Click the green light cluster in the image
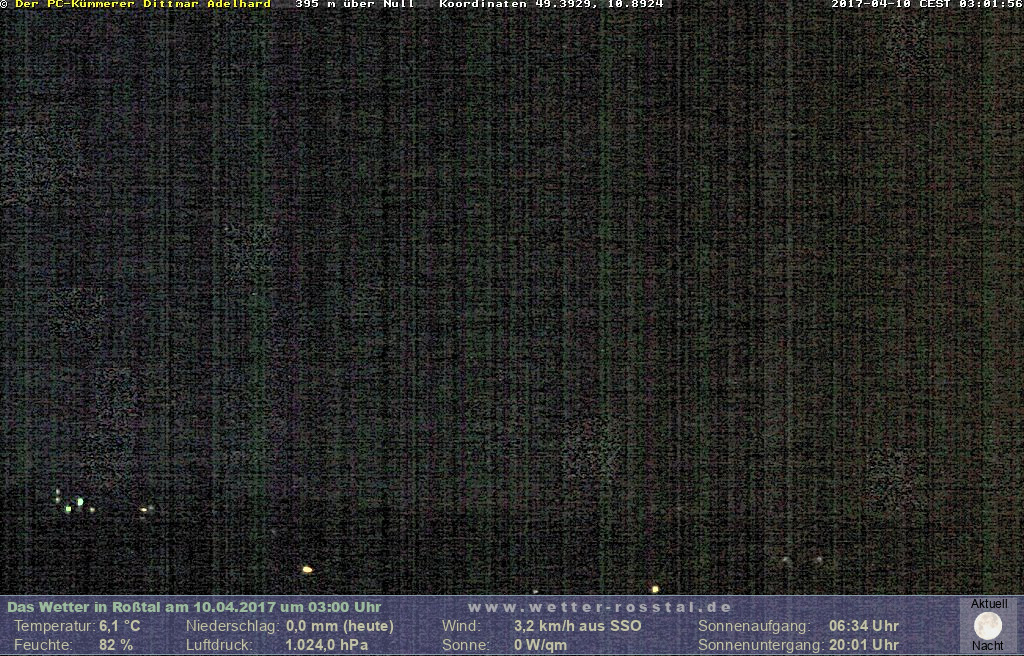Image resolution: width=1024 pixels, height=656 pixels. (73, 503)
